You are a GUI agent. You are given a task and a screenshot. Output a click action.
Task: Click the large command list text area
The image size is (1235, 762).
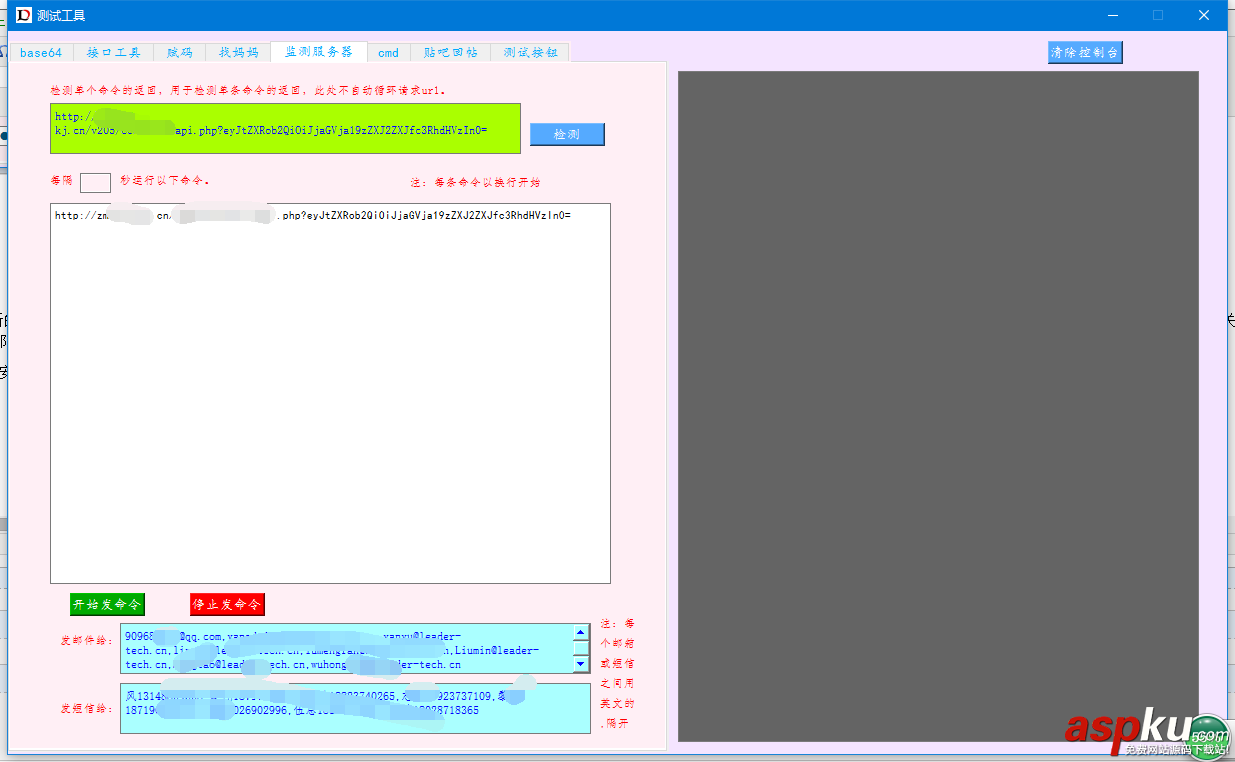point(330,390)
